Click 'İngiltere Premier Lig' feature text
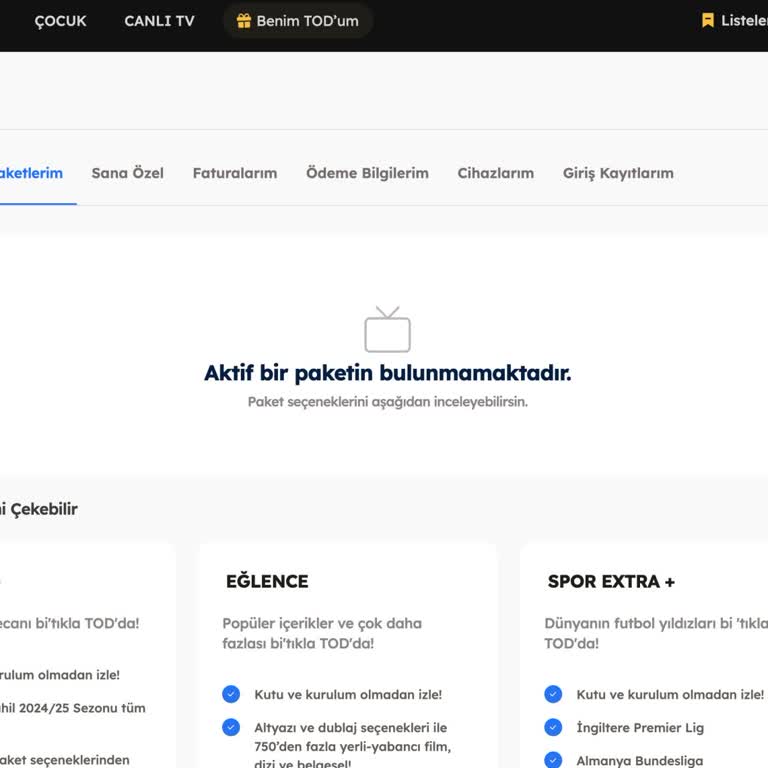This screenshot has height=768, width=768. click(640, 727)
